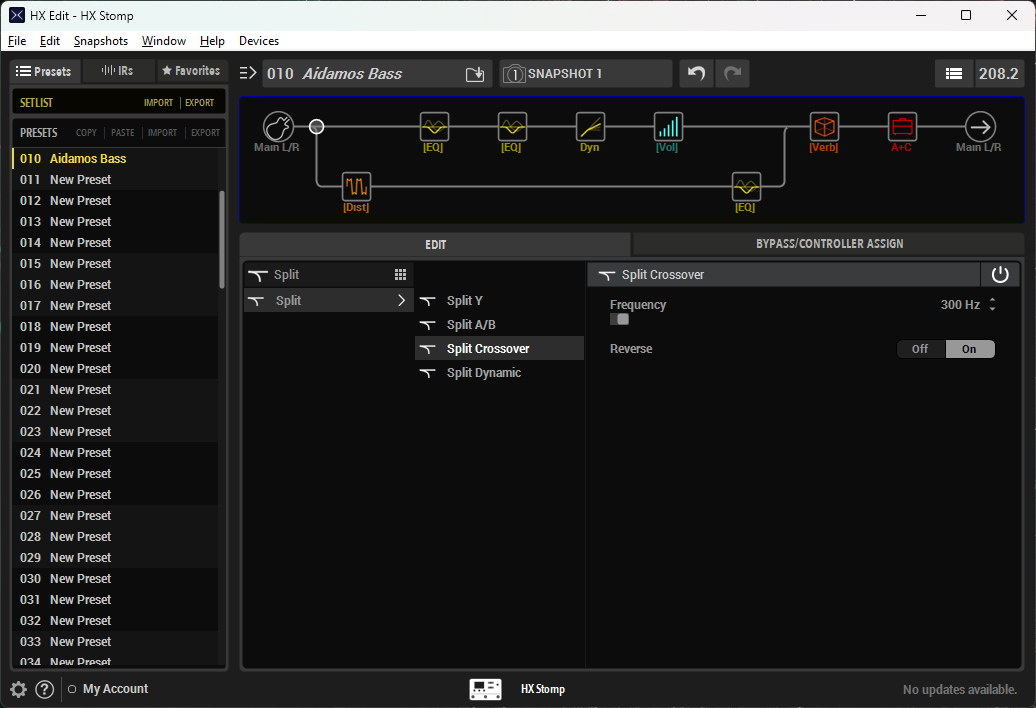Viewport: 1036px width, 708px height.
Task: Open My Account link
Action: 116,689
